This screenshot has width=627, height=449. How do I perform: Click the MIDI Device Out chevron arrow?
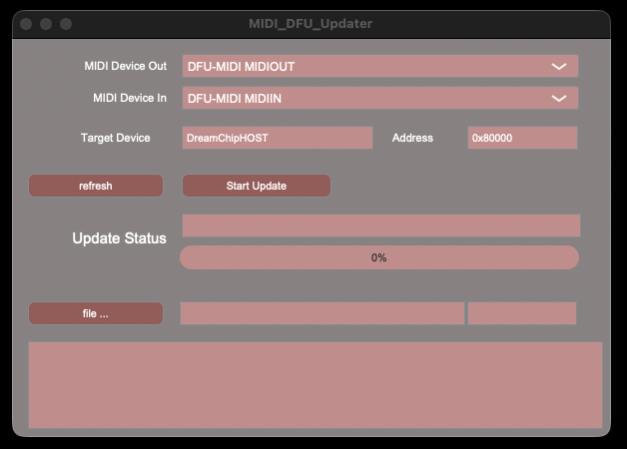point(559,67)
